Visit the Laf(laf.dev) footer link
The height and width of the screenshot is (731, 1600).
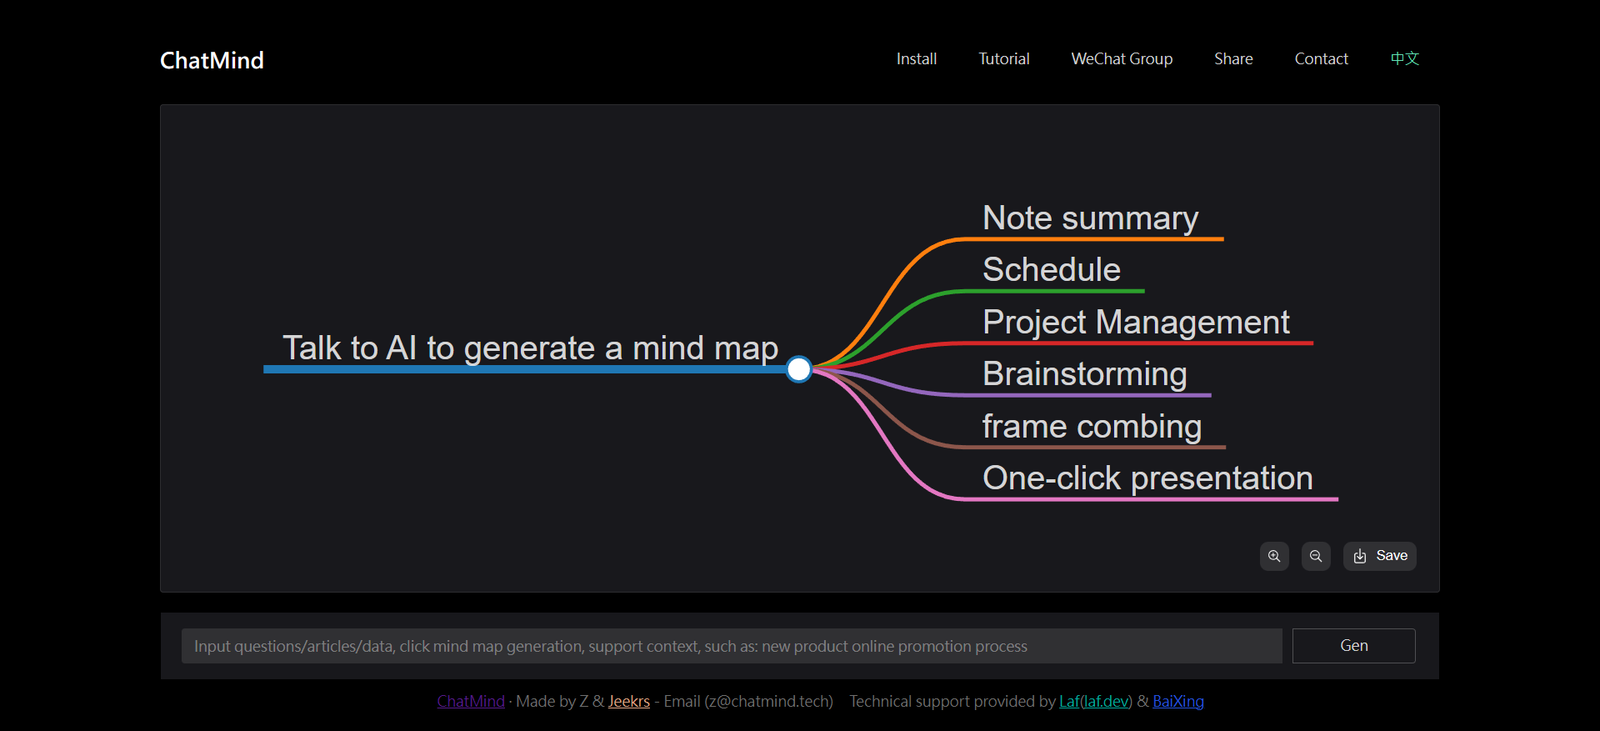pos(1095,701)
